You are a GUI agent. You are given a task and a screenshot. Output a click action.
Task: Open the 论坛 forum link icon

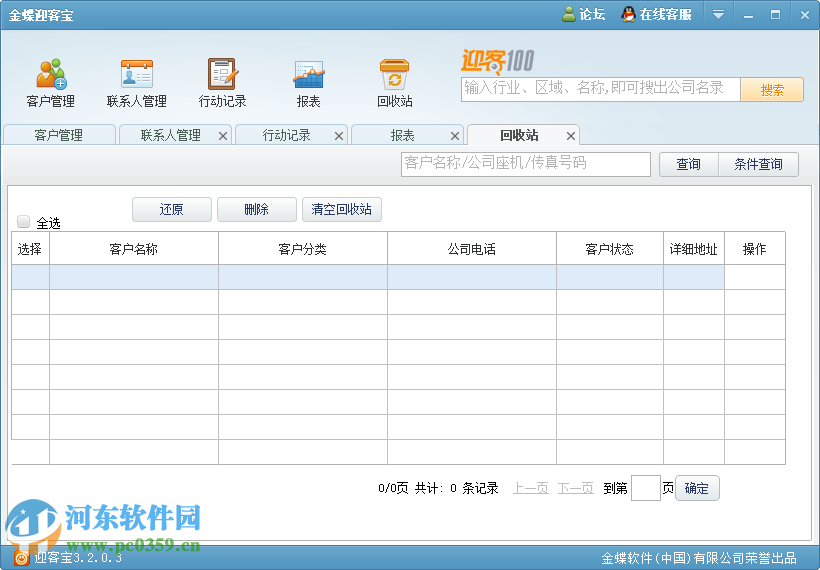[568, 14]
